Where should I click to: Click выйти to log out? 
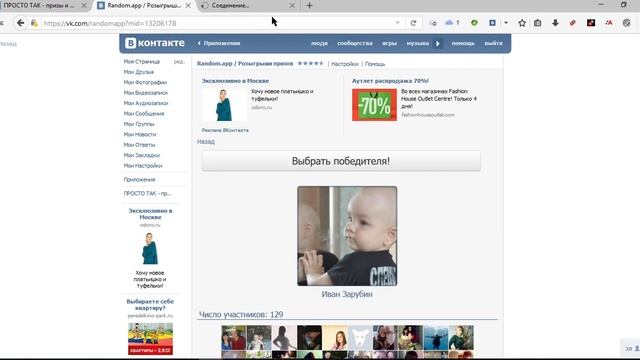click(493, 43)
